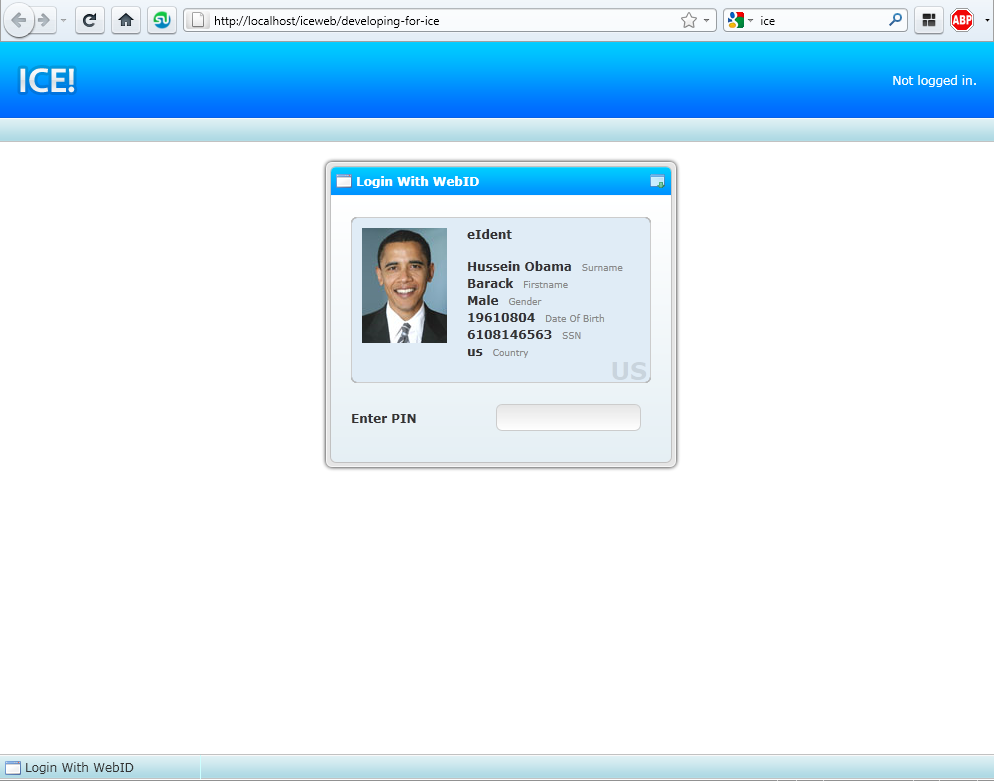Expand the address bar URL dropdown
The width and height of the screenshot is (994, 781).
pos(706,20)
